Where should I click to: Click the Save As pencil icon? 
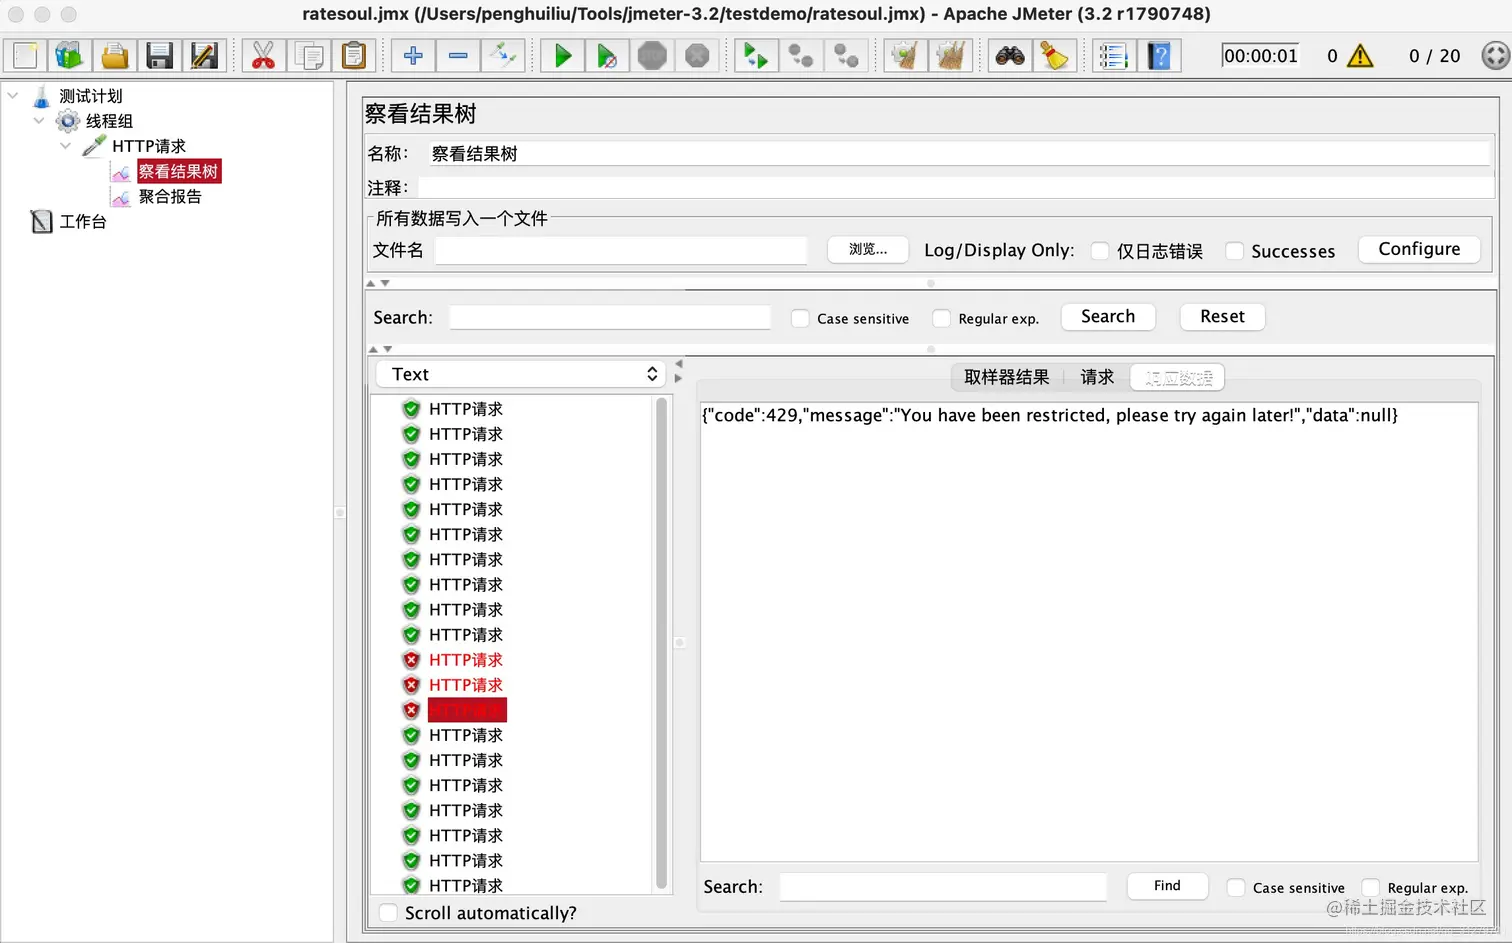pos(204,55)
